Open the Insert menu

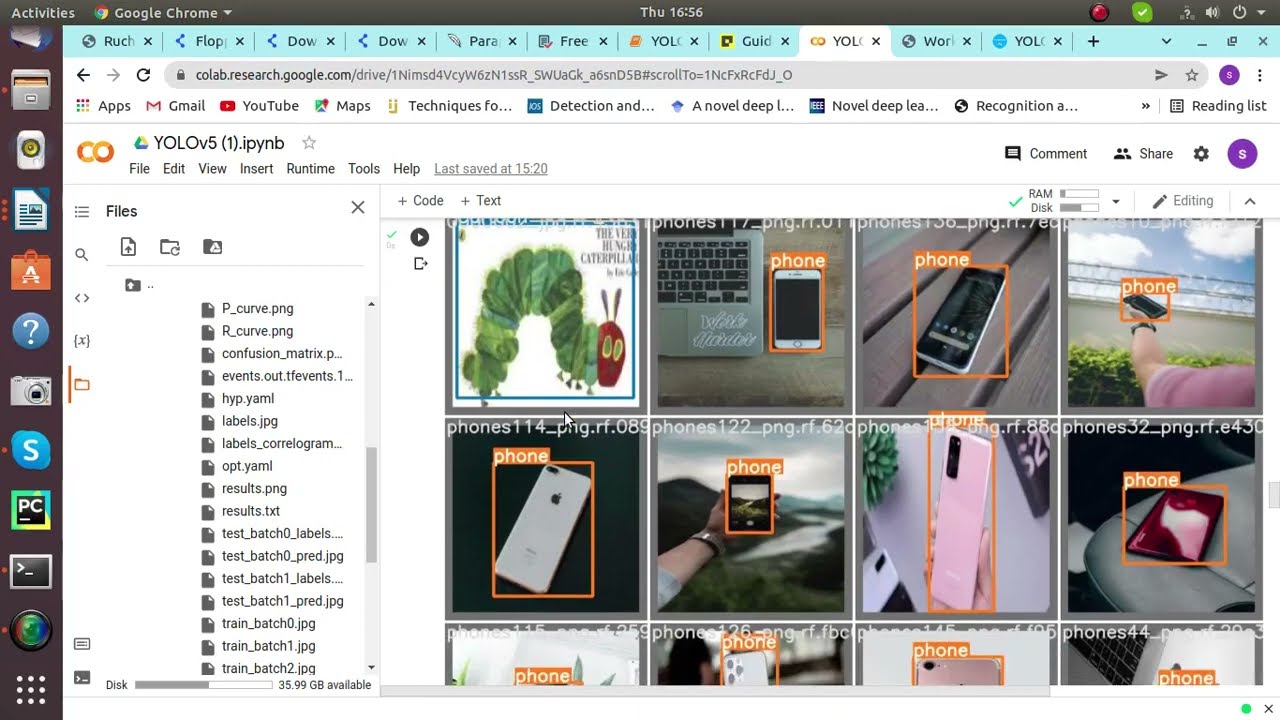click(x=256, y=169)
